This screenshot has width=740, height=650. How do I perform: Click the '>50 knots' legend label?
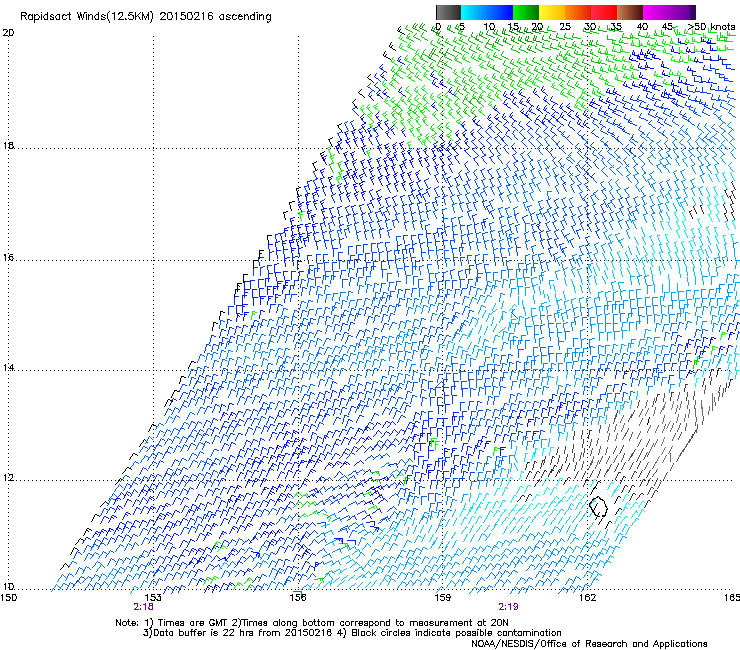point(711,27)
